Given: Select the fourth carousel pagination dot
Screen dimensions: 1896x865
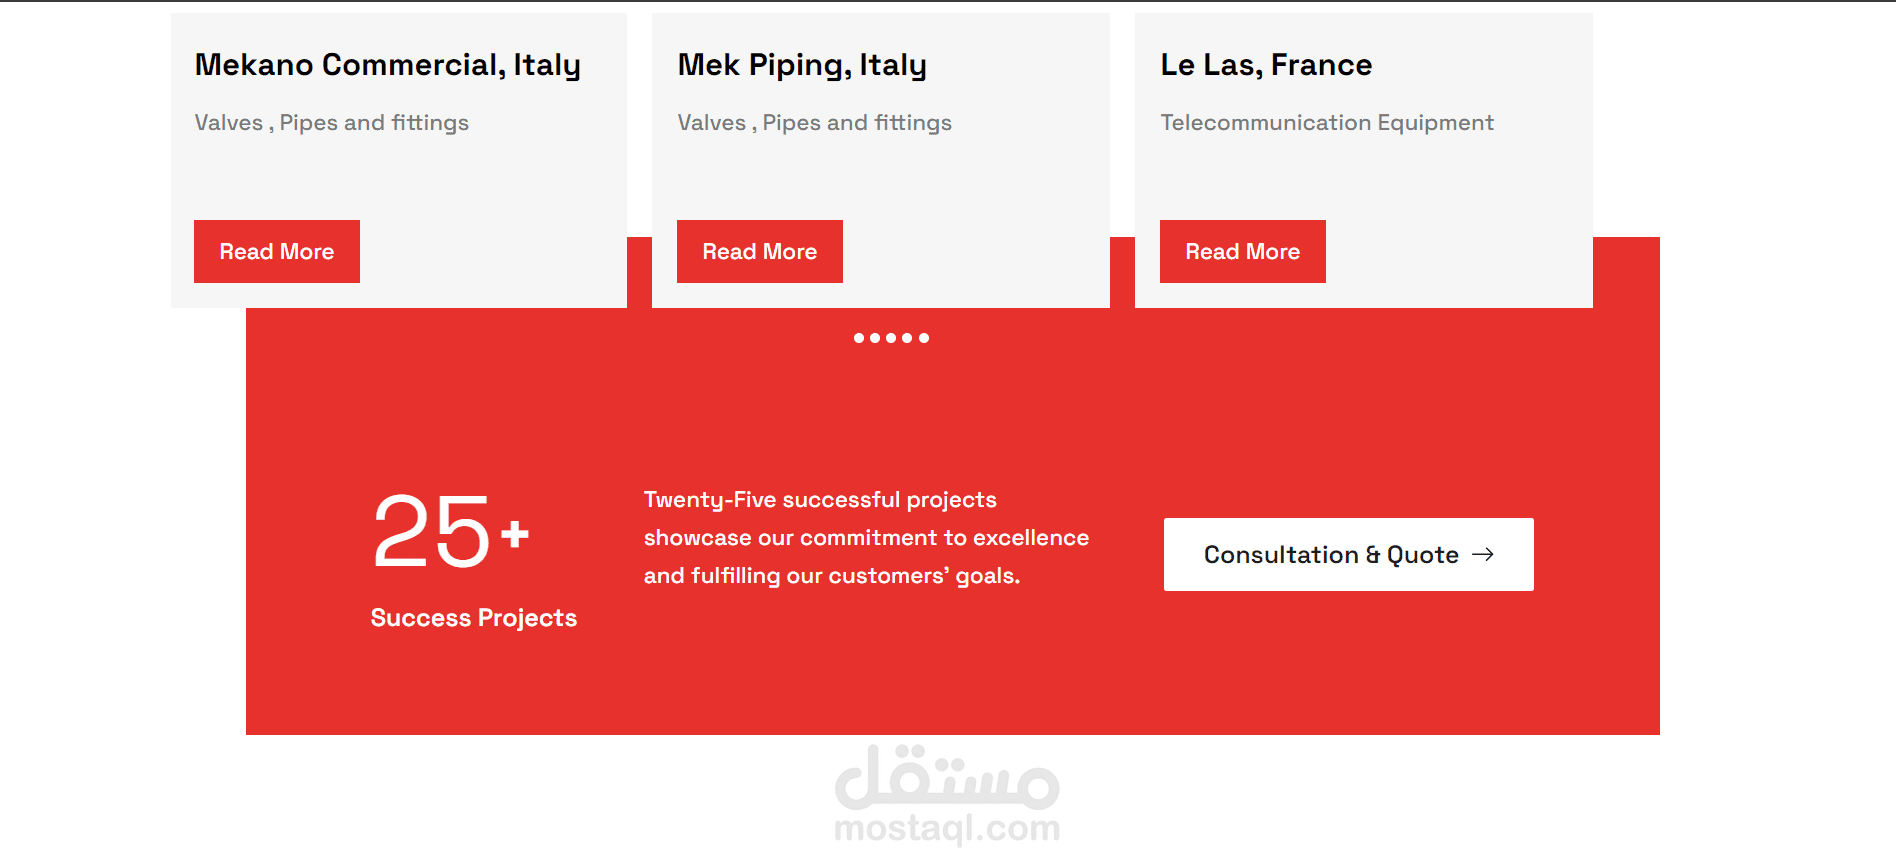Looking at the screenshot, I should click(907, 338).
